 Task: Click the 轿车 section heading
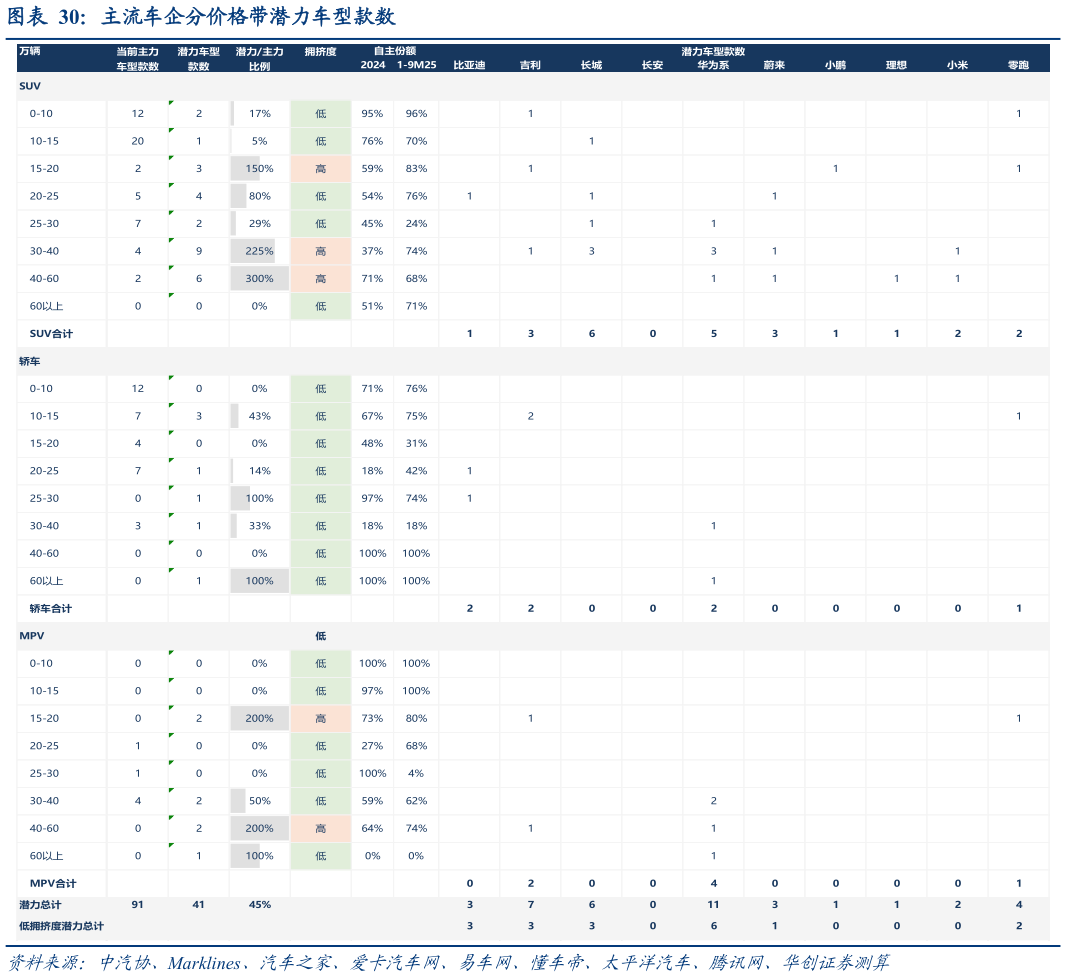pos(29,360)
